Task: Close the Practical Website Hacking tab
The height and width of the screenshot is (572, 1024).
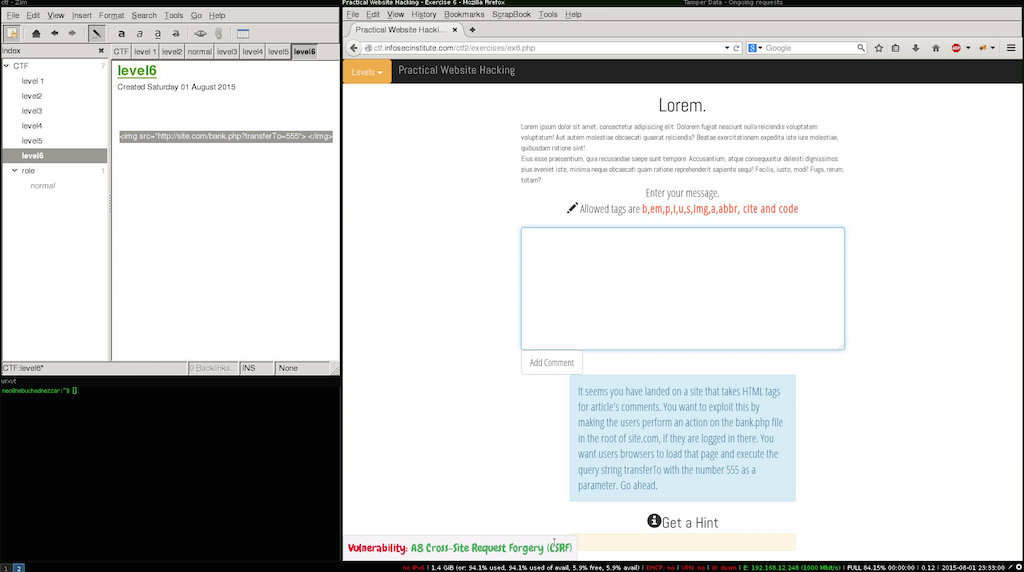Action: pyautogui.click(x=455, y=29)
